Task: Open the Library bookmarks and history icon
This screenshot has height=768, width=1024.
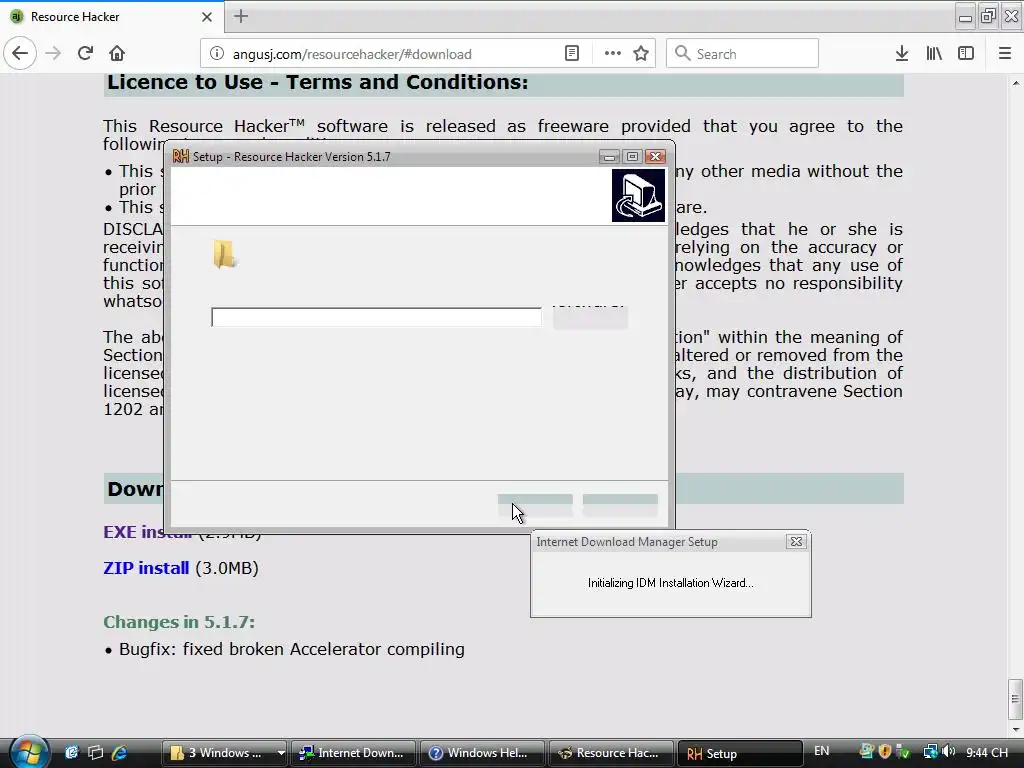Action: click(x=934, y=54)
